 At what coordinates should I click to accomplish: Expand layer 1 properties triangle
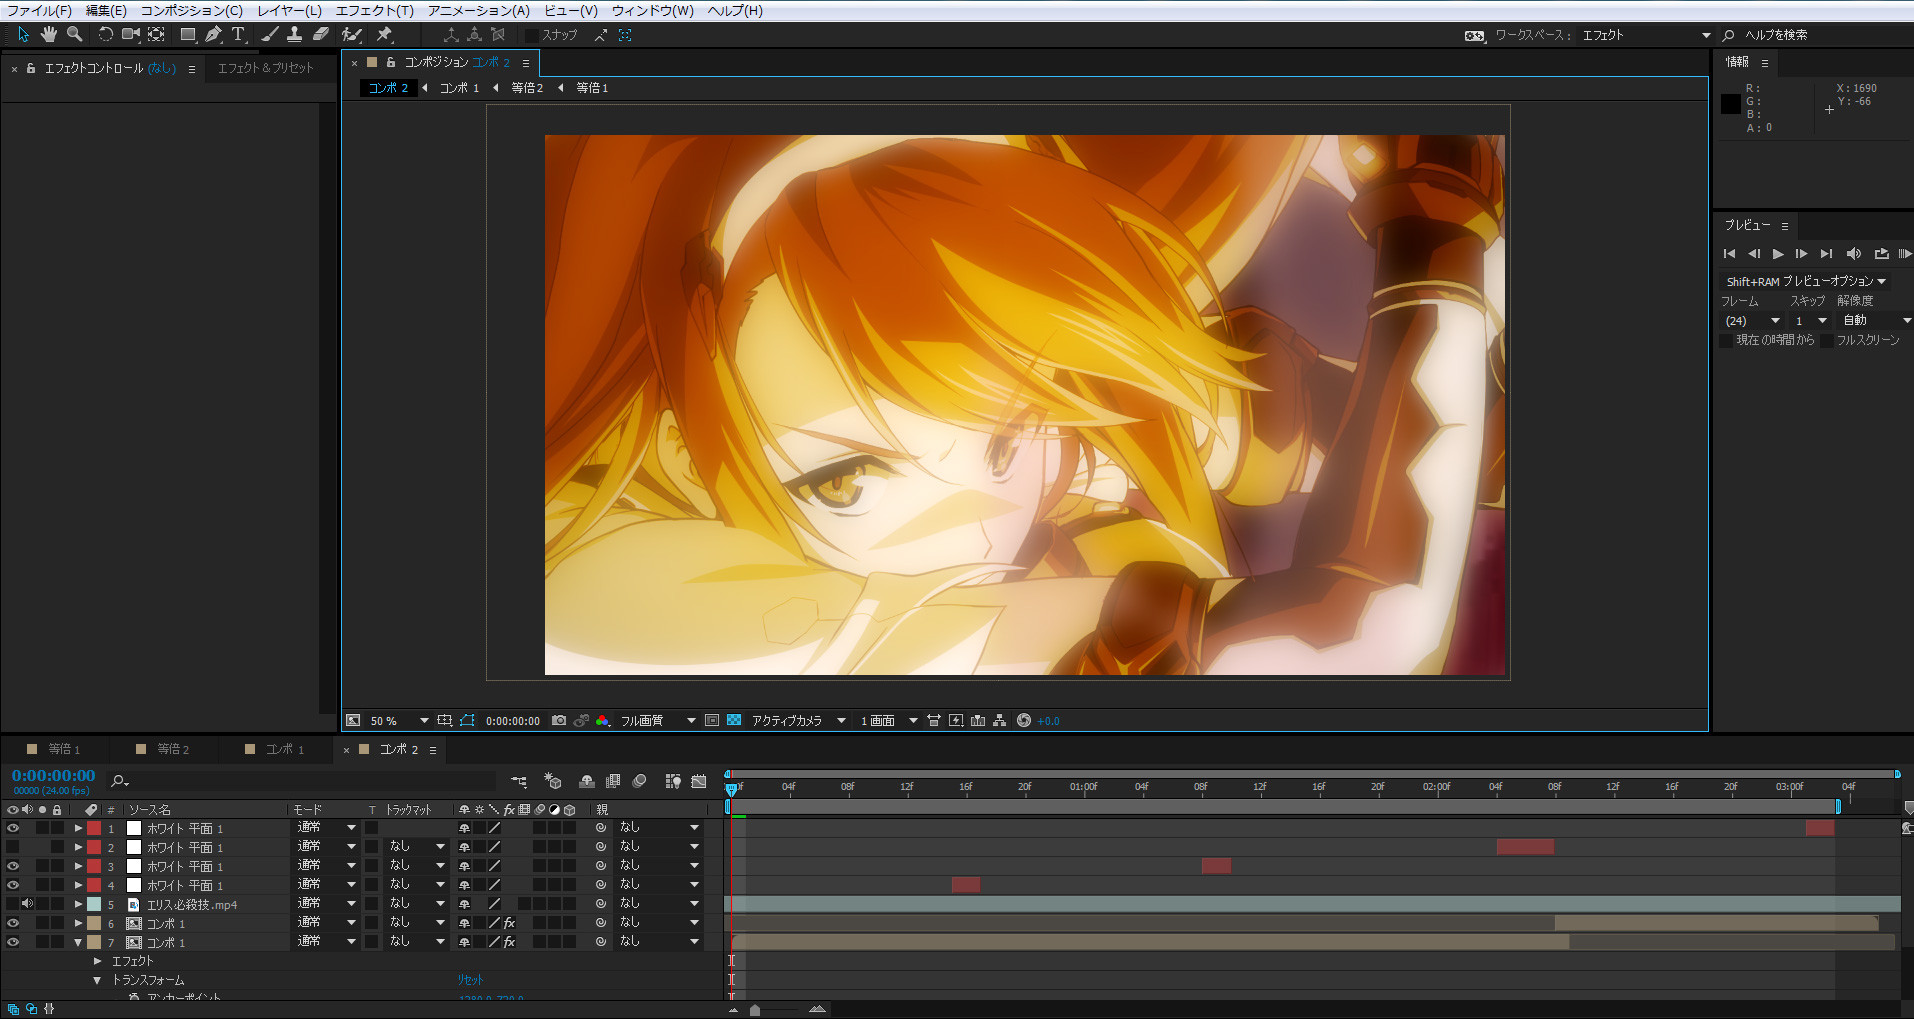78,828
